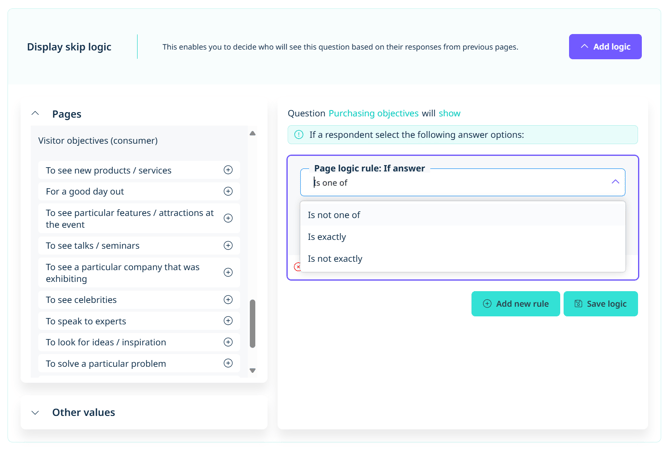Close the 'Is one of' dropdown chevron
The image size is (670, 455).
tap(615, 182)
